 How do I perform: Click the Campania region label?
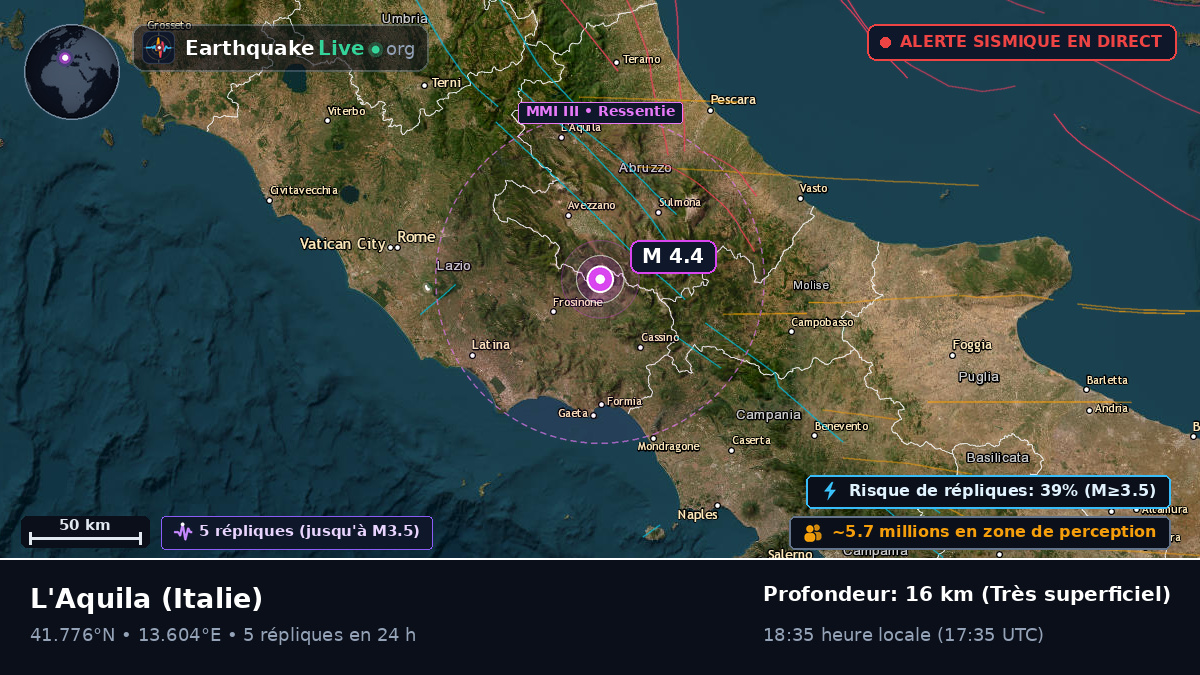pos(768,415)
